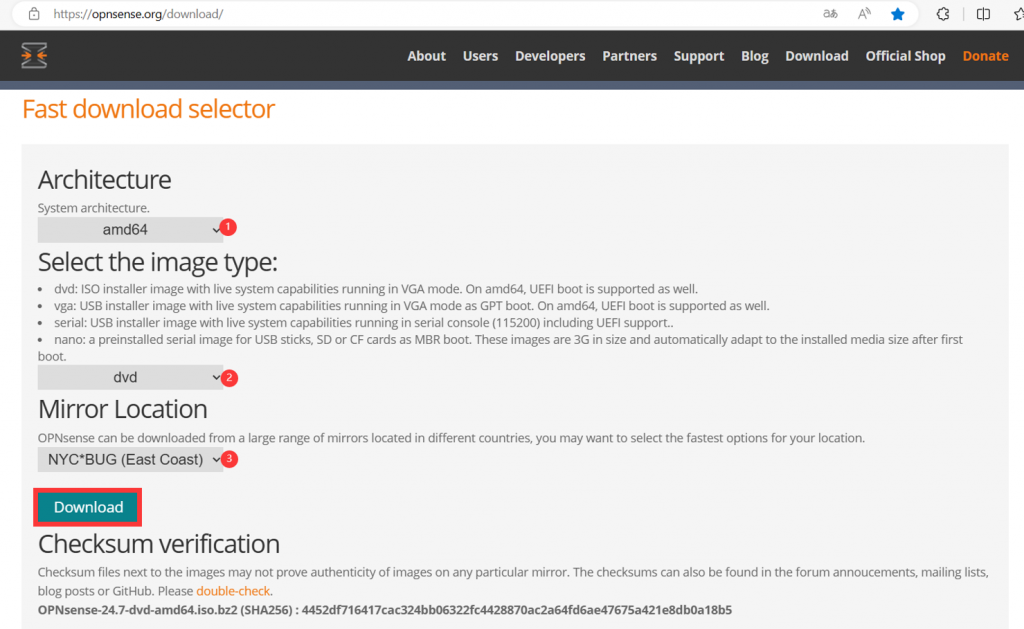Go to the Developers menu
1024x629 pixels.
click(550, 56)
